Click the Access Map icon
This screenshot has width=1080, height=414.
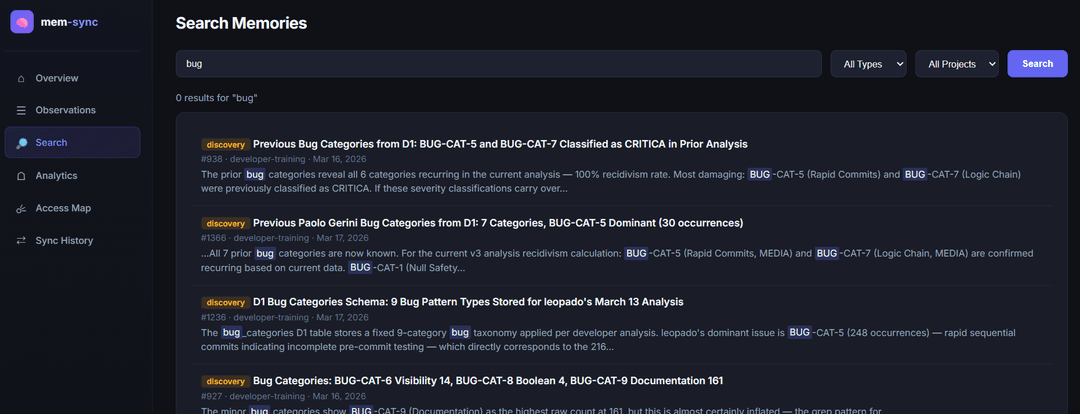[21, 208]
